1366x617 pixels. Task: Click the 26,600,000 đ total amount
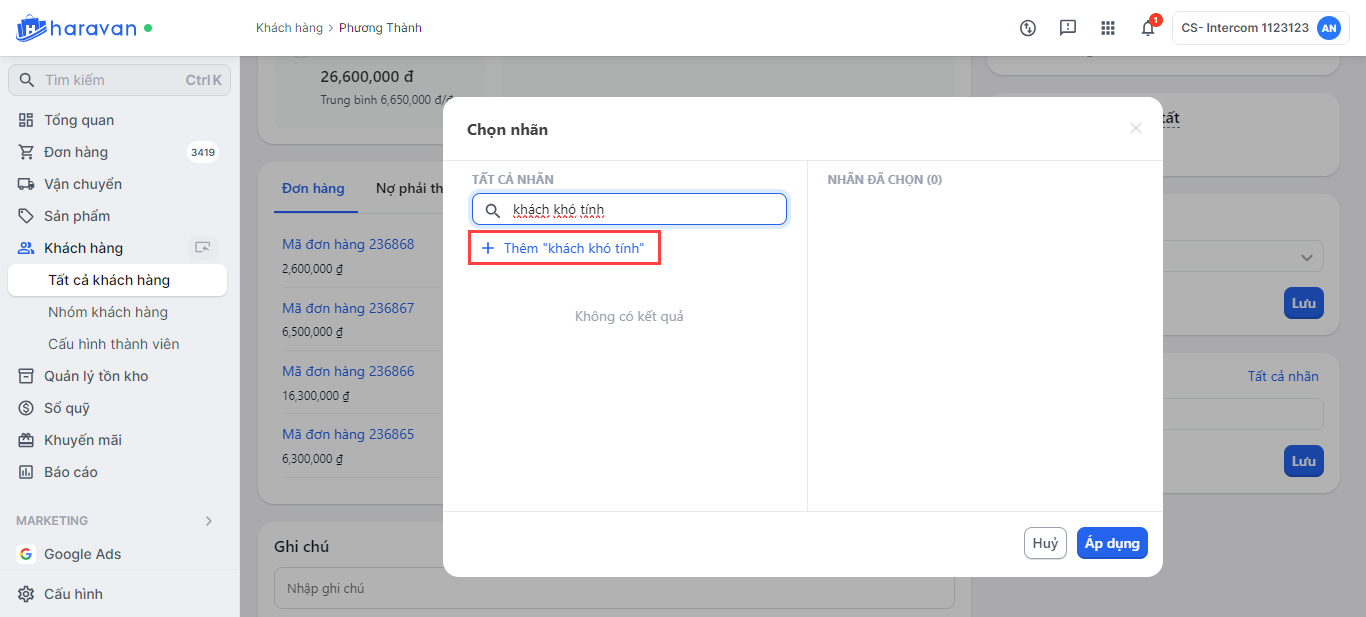(x=367, y=76)
